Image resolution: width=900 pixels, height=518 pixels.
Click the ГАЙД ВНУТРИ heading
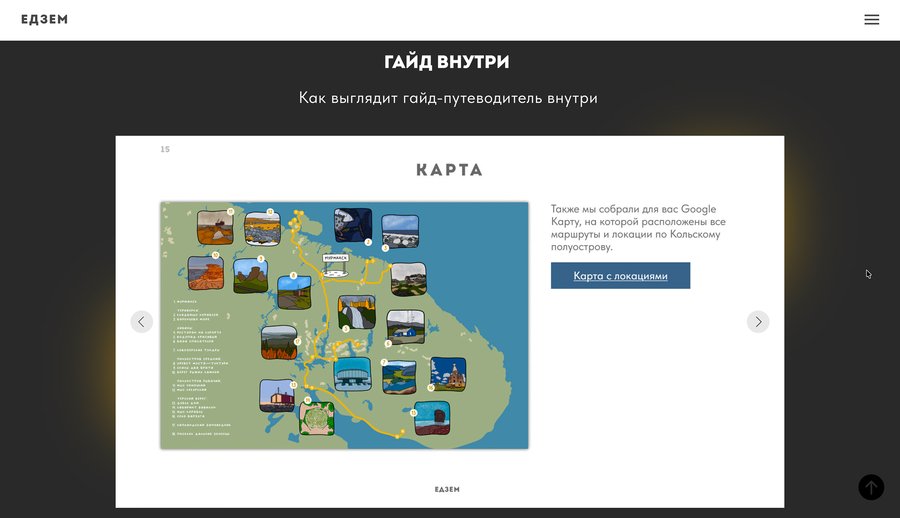click(447, 61)
